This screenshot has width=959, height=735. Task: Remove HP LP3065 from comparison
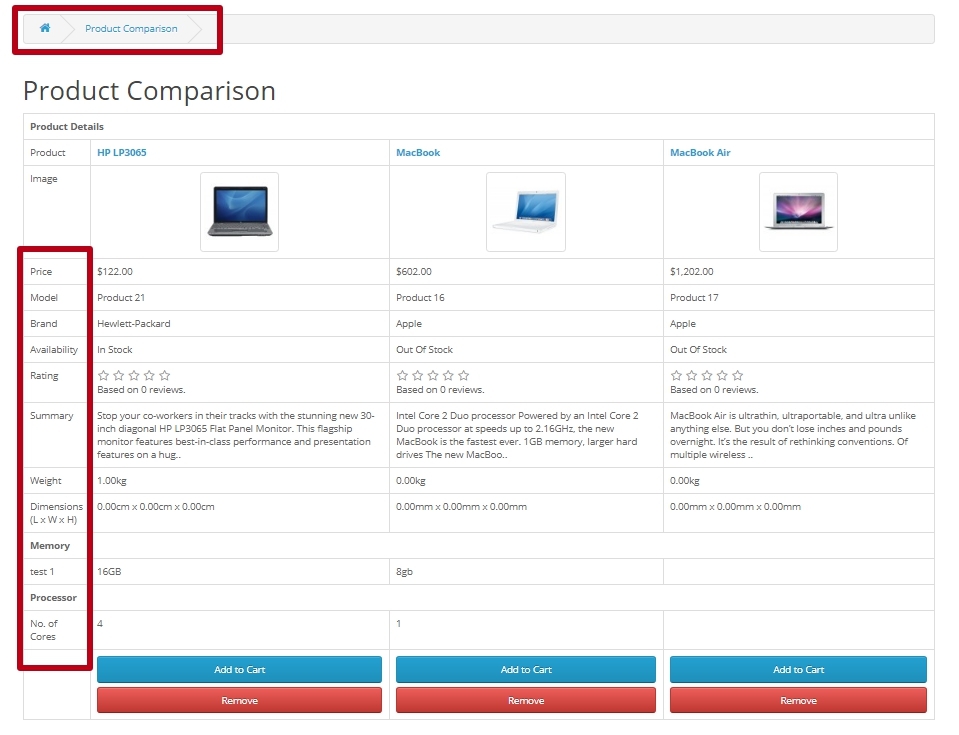pyautogui.click(x=239, y=700)
